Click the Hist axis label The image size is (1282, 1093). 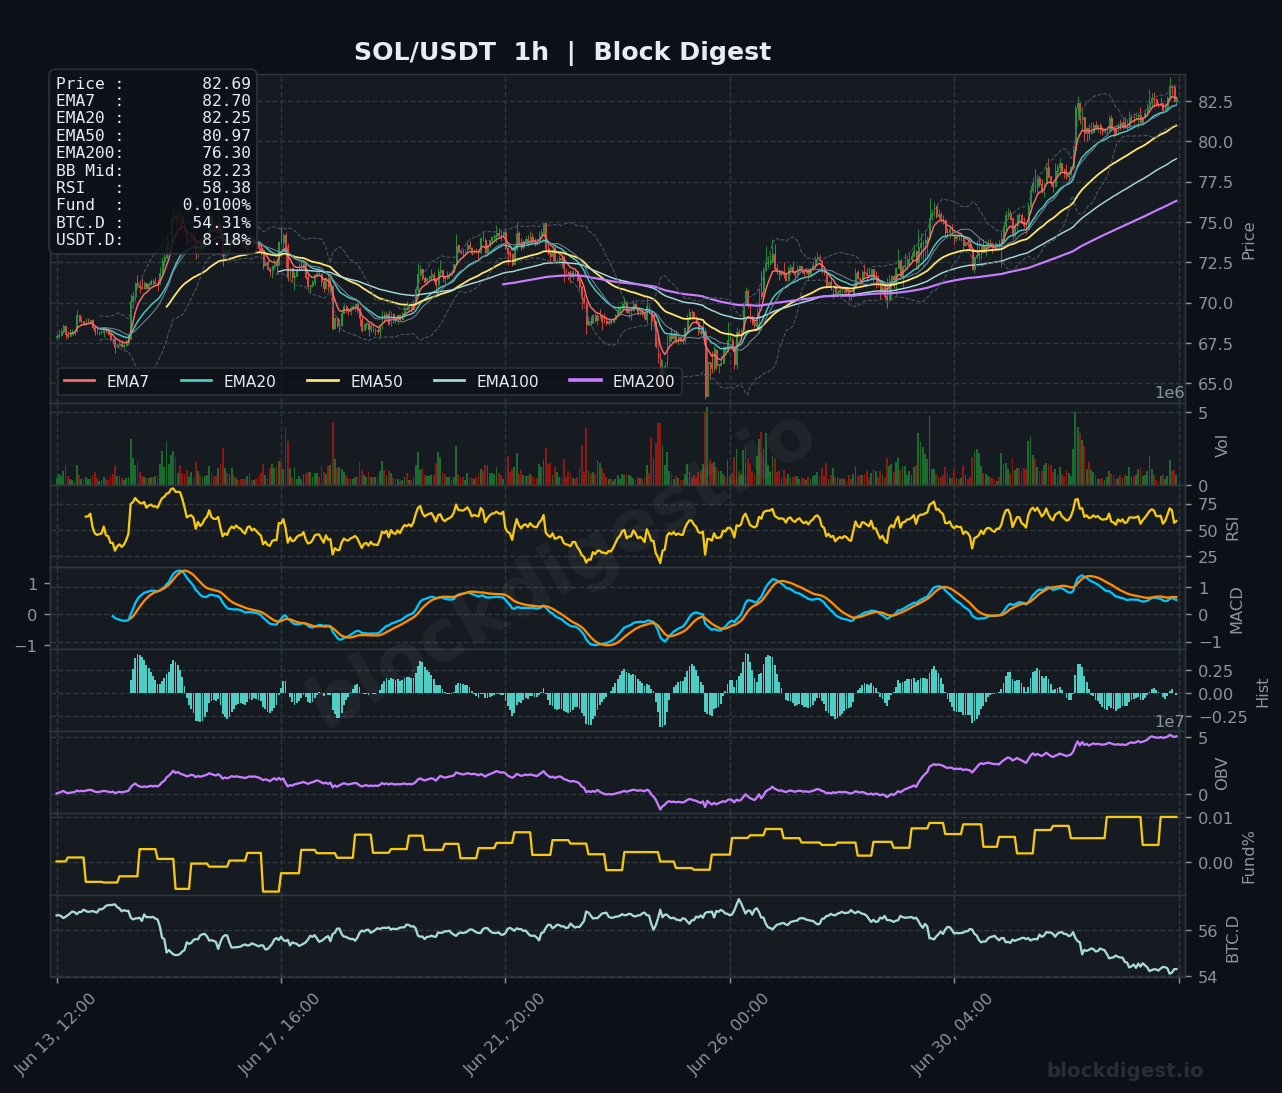click(x=1262, y=693)
